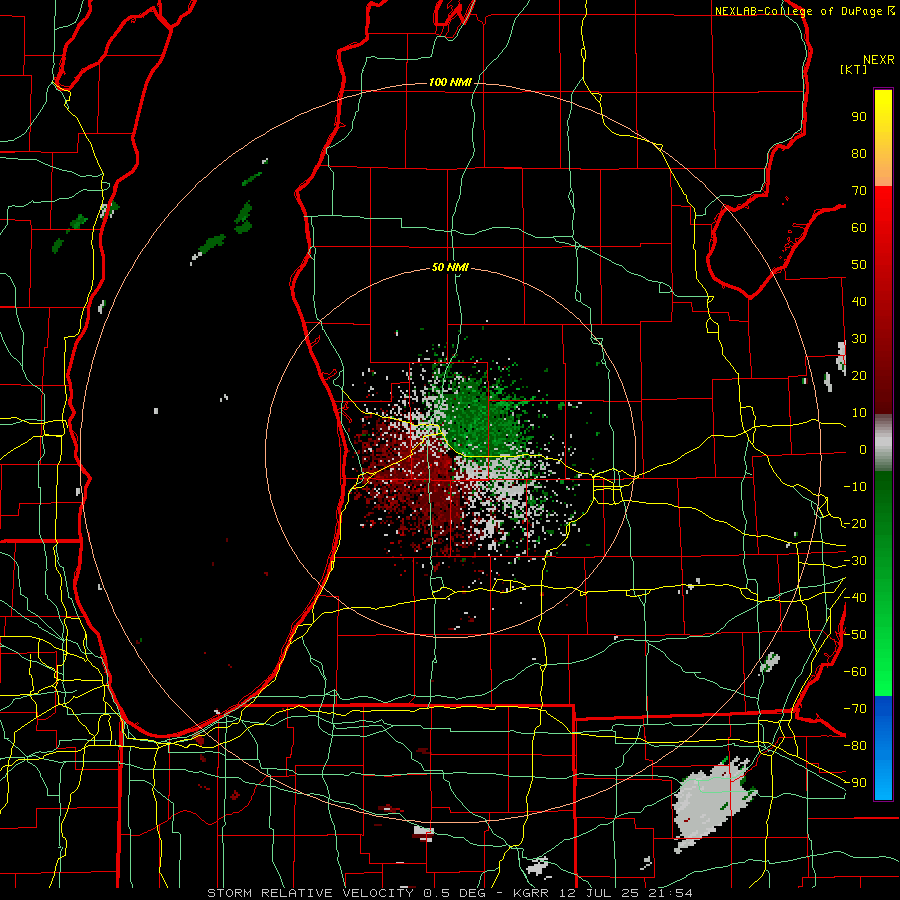Click the 70 value on velocity scale
The width and height of the screenshot is (900, 900).
coord(859,191)
